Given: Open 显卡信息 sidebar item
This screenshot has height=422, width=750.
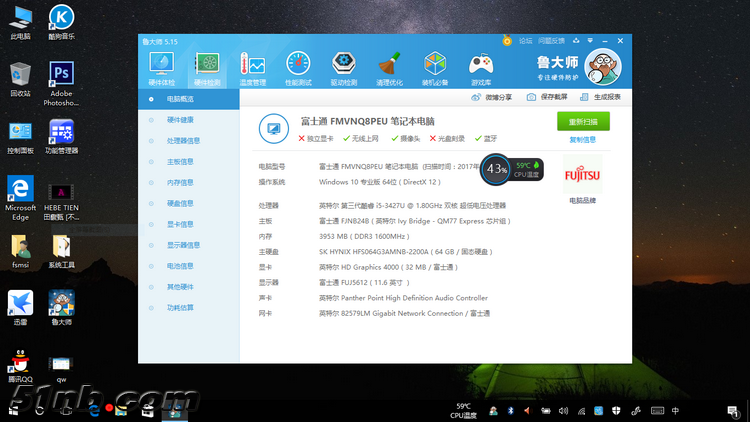Looking at the screenshot, I should [x=181, y=224].
